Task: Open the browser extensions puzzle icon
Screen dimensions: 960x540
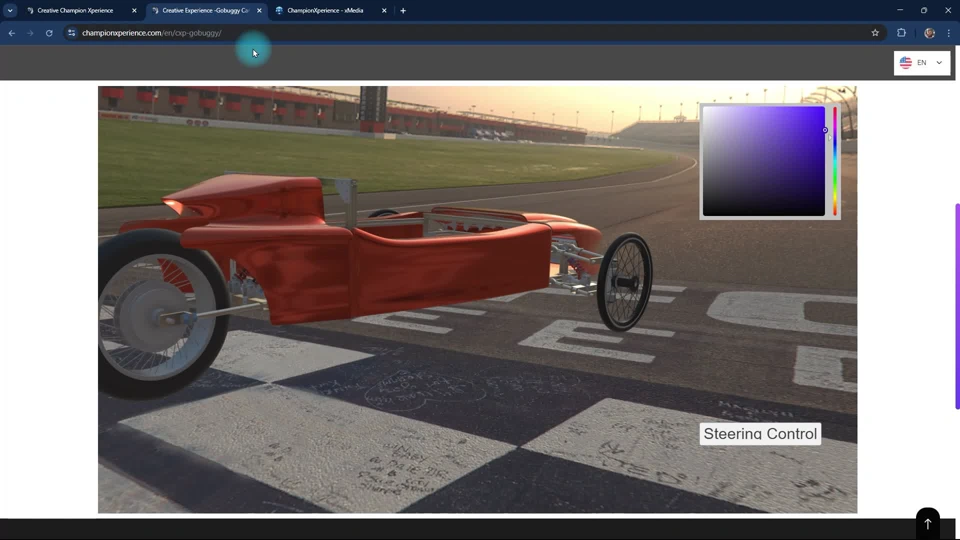Action: pos(901,33)
